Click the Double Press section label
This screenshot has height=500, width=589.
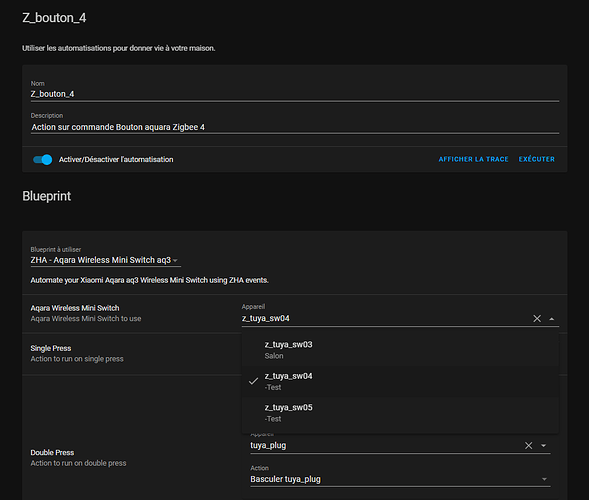coord(52,453)
